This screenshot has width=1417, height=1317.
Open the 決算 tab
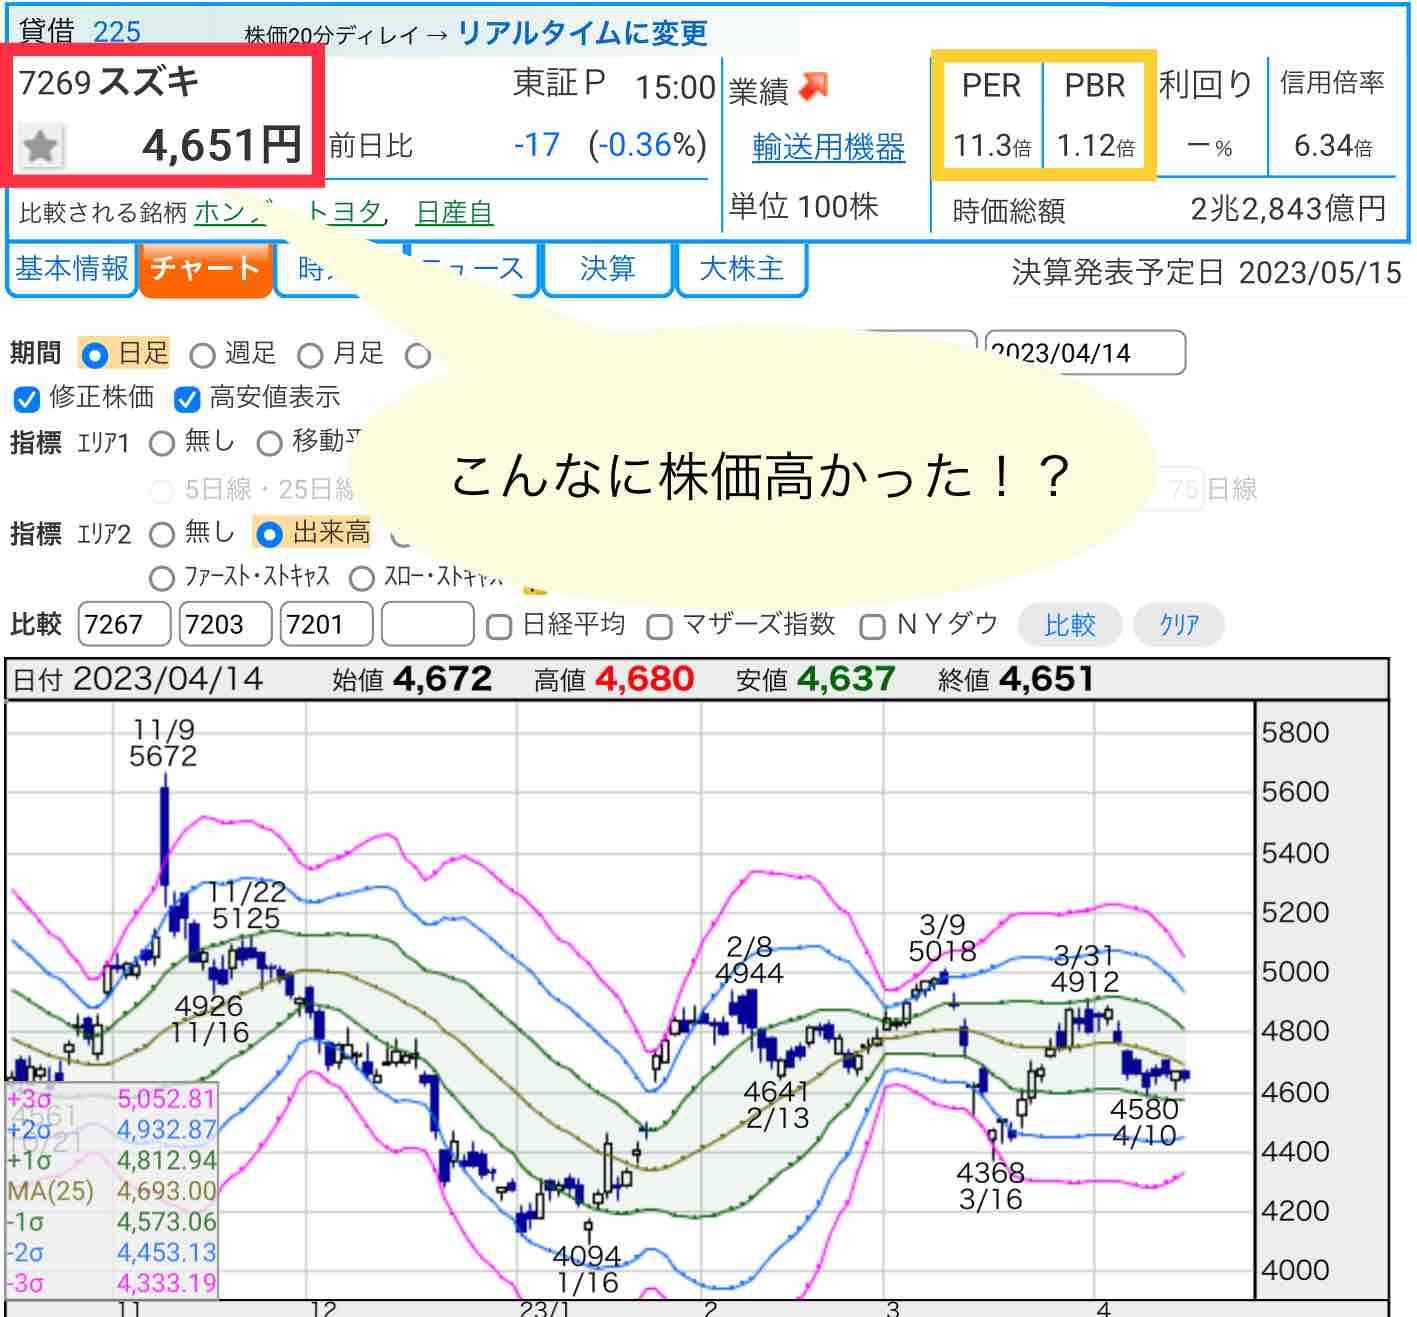click(x=607, y=269)
